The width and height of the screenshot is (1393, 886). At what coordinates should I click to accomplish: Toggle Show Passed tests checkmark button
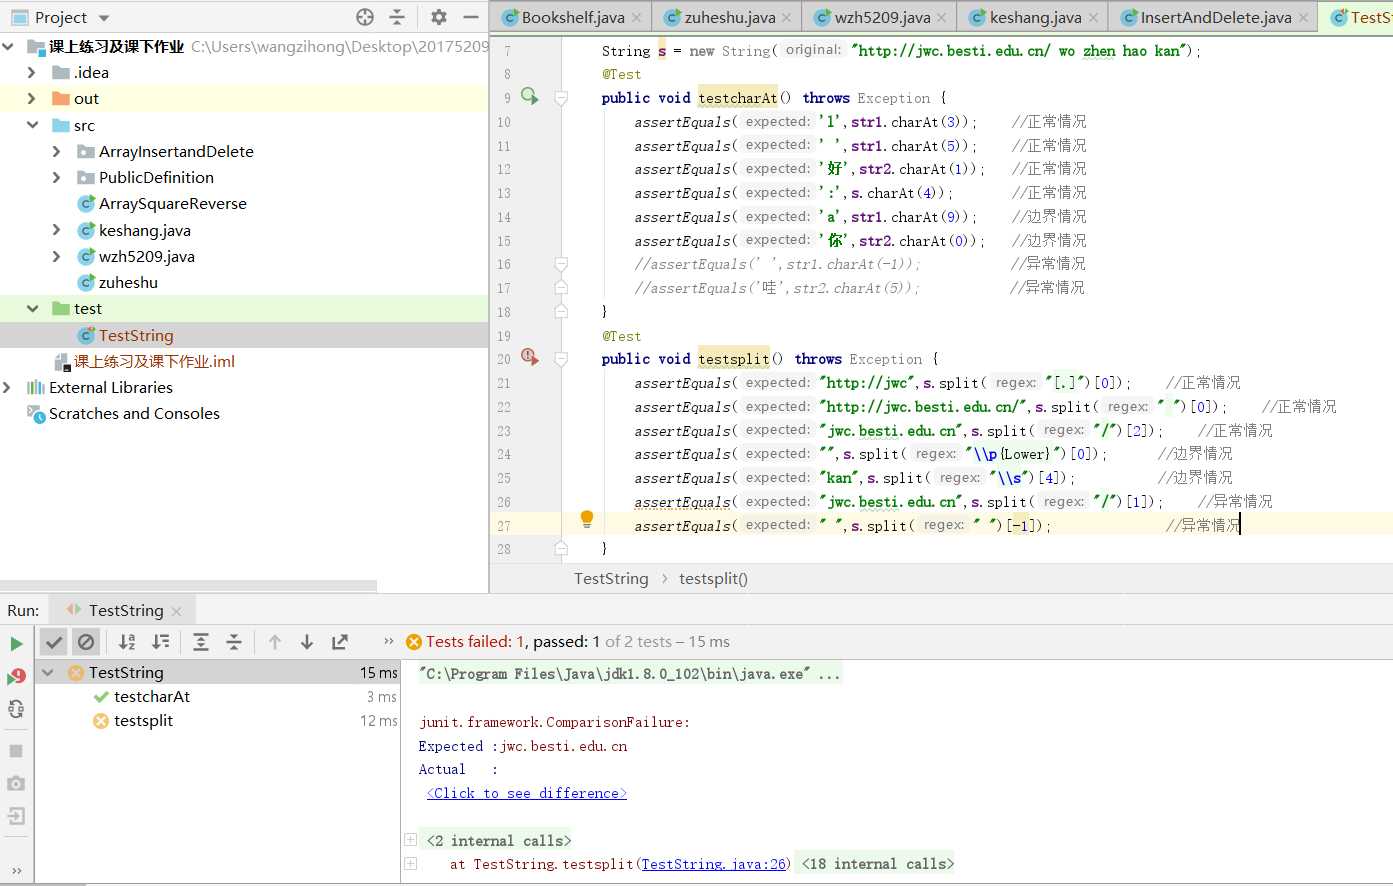point(54,642)
